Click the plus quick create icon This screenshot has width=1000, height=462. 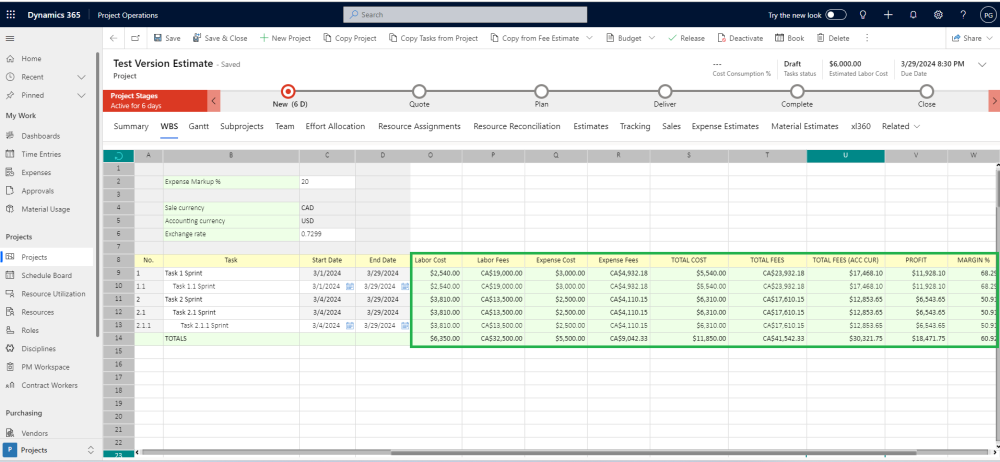[x=888, y=15]
